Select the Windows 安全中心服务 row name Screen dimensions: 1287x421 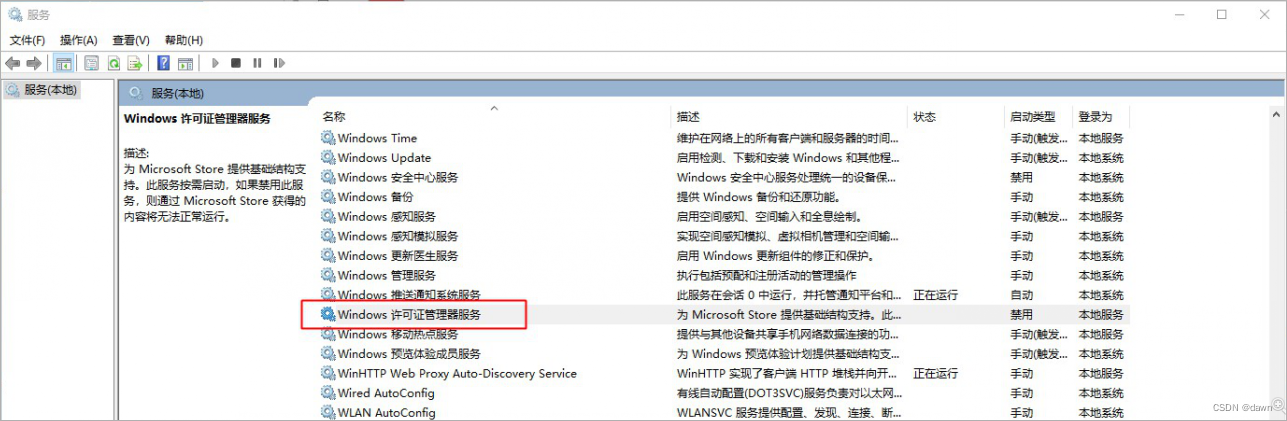398,177
